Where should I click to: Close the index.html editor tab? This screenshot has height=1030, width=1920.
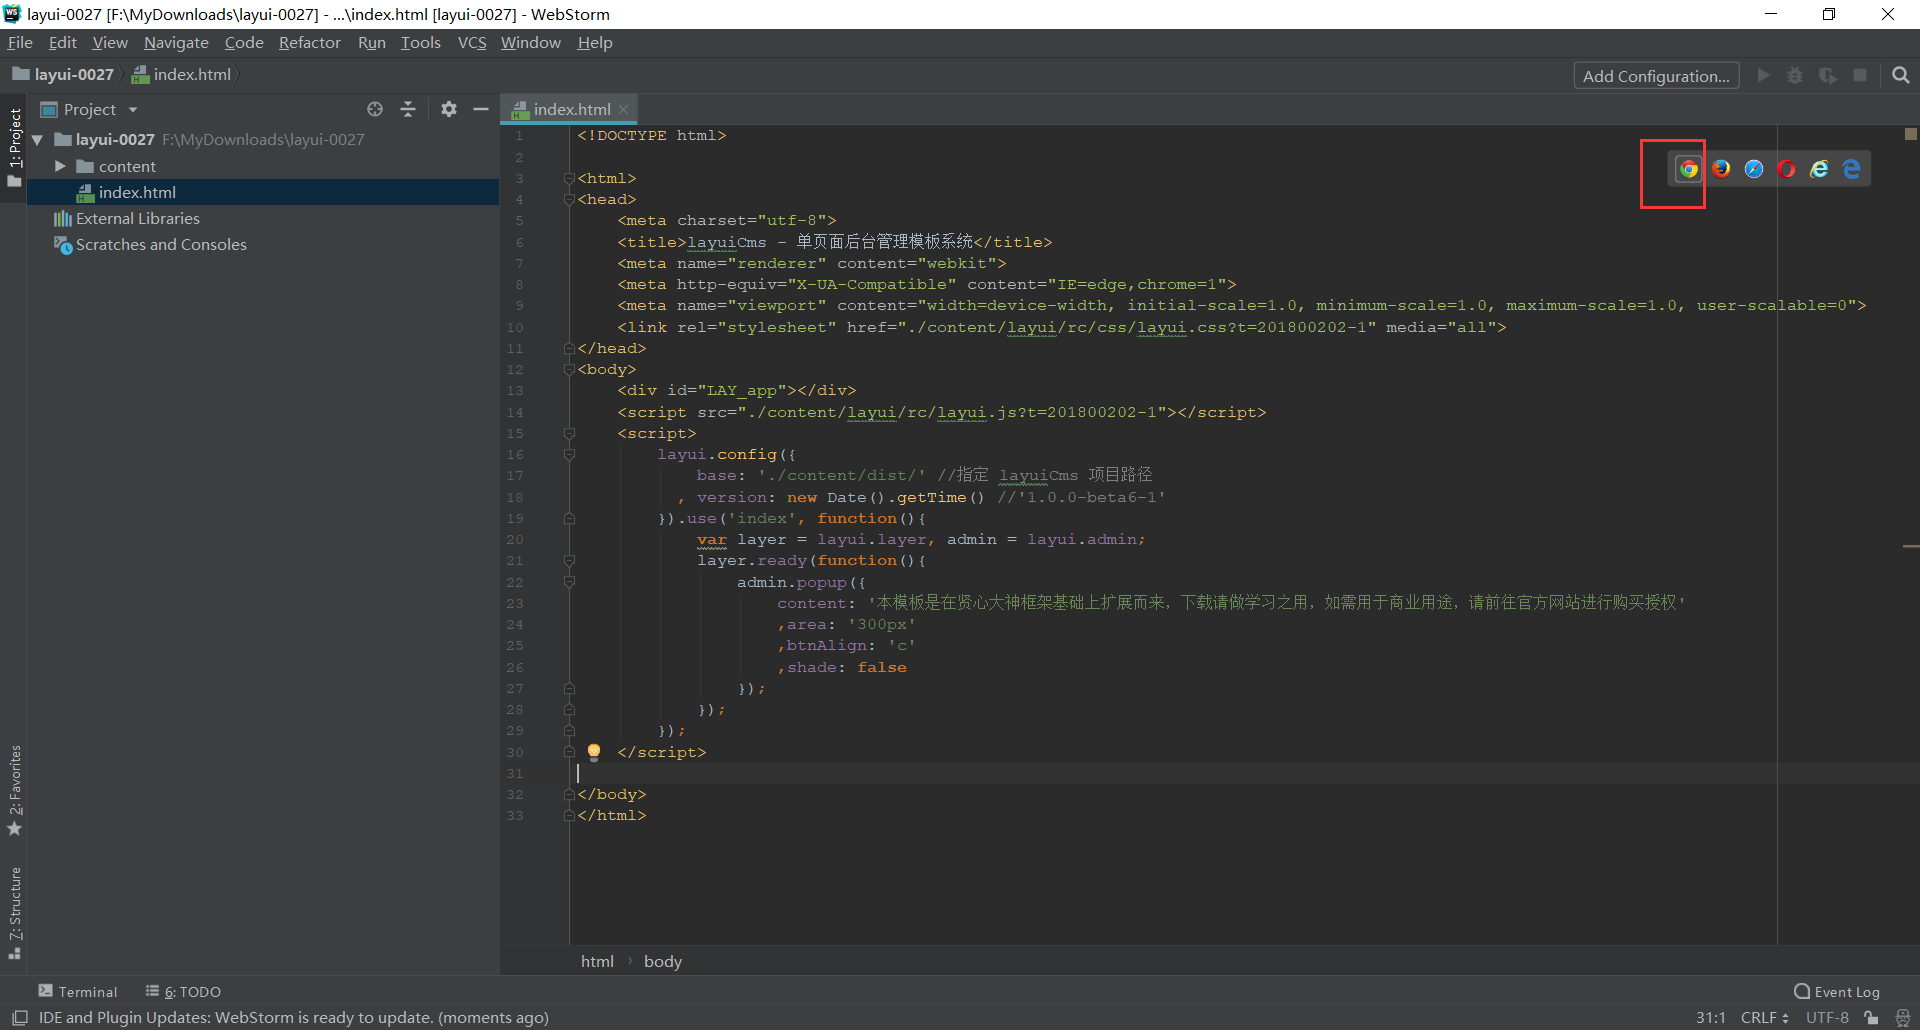[623, 110]
